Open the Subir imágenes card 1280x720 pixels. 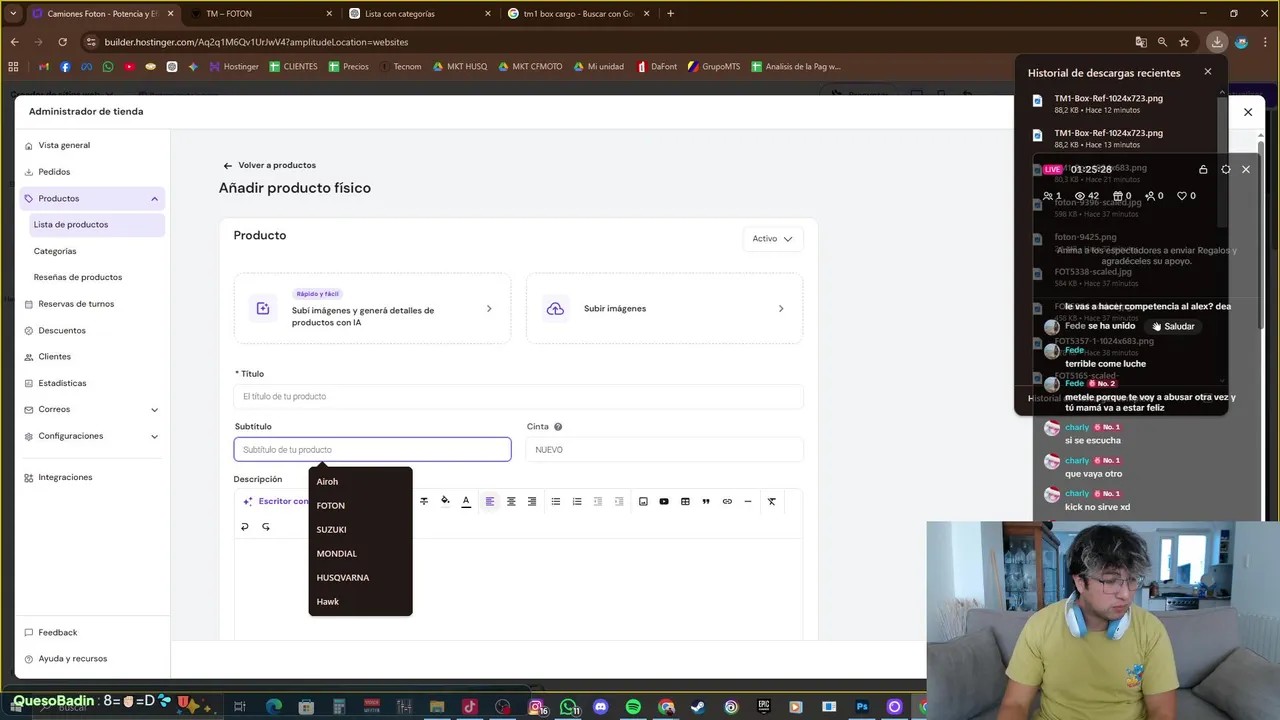pos(664,309)
